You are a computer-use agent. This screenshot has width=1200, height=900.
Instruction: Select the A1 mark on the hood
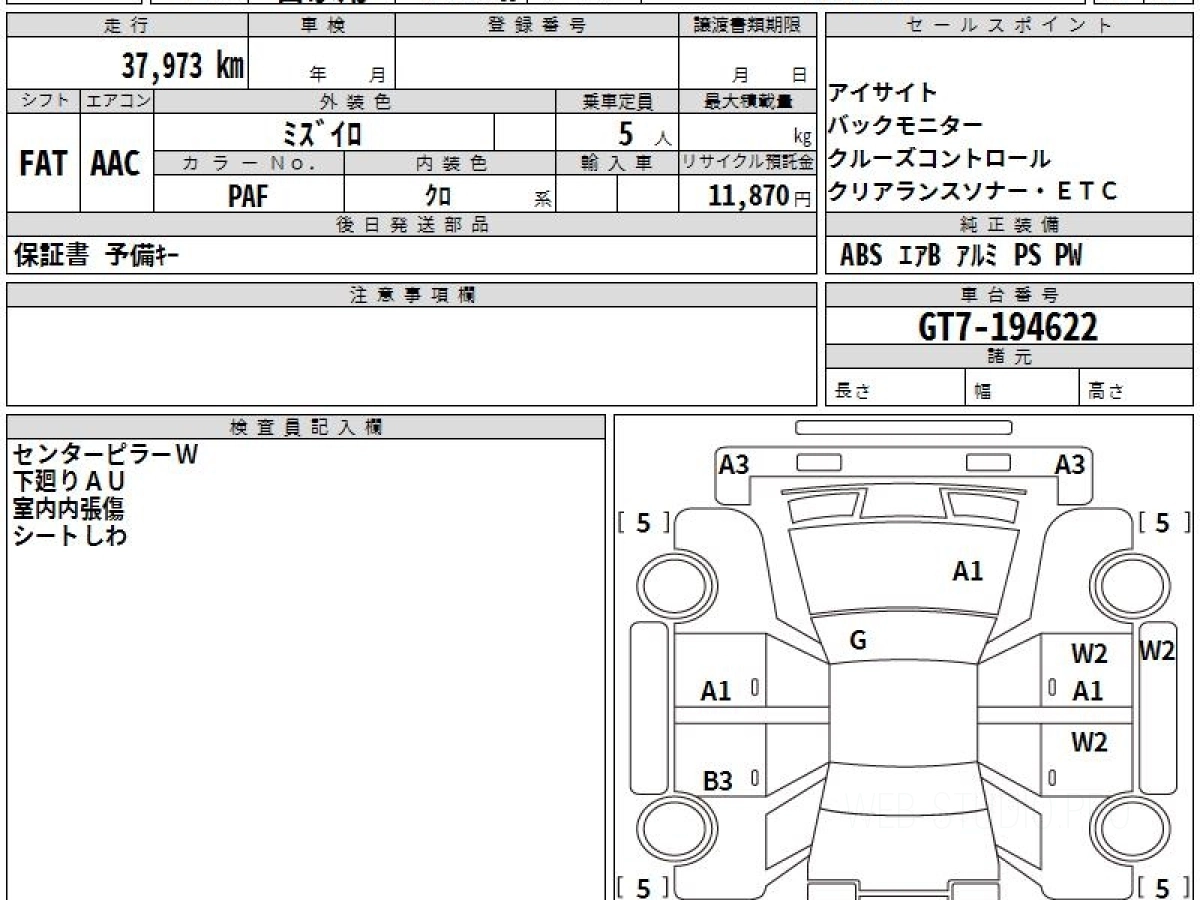point(967,571)
